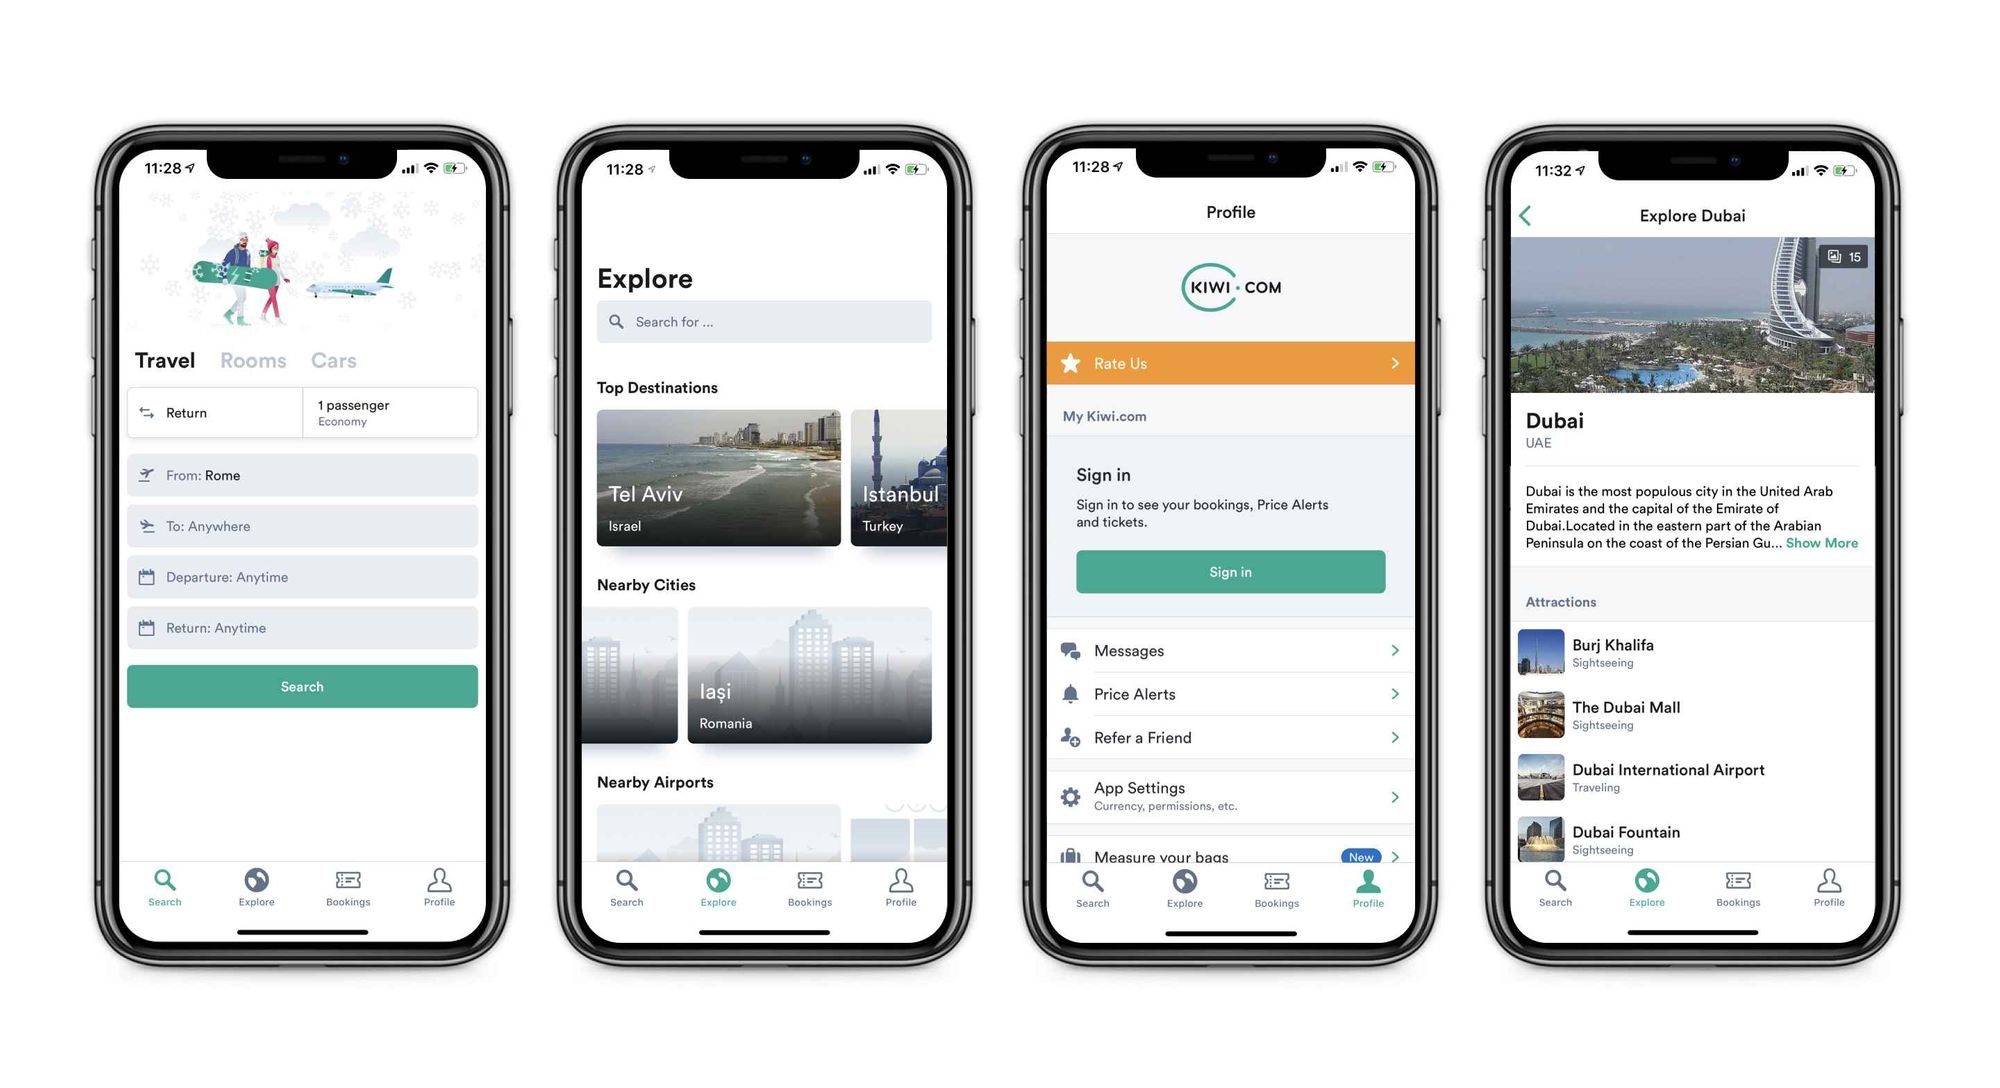Toggle the Rate Us star option
The width and height of the screenshot is (2000, 1088).
(1072, 362)
